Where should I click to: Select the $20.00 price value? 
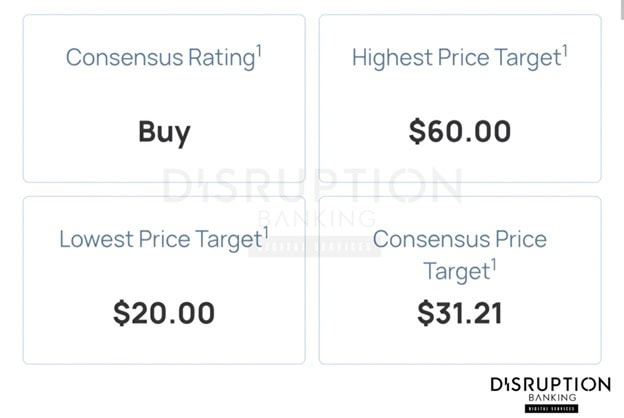tap(164, 313)
